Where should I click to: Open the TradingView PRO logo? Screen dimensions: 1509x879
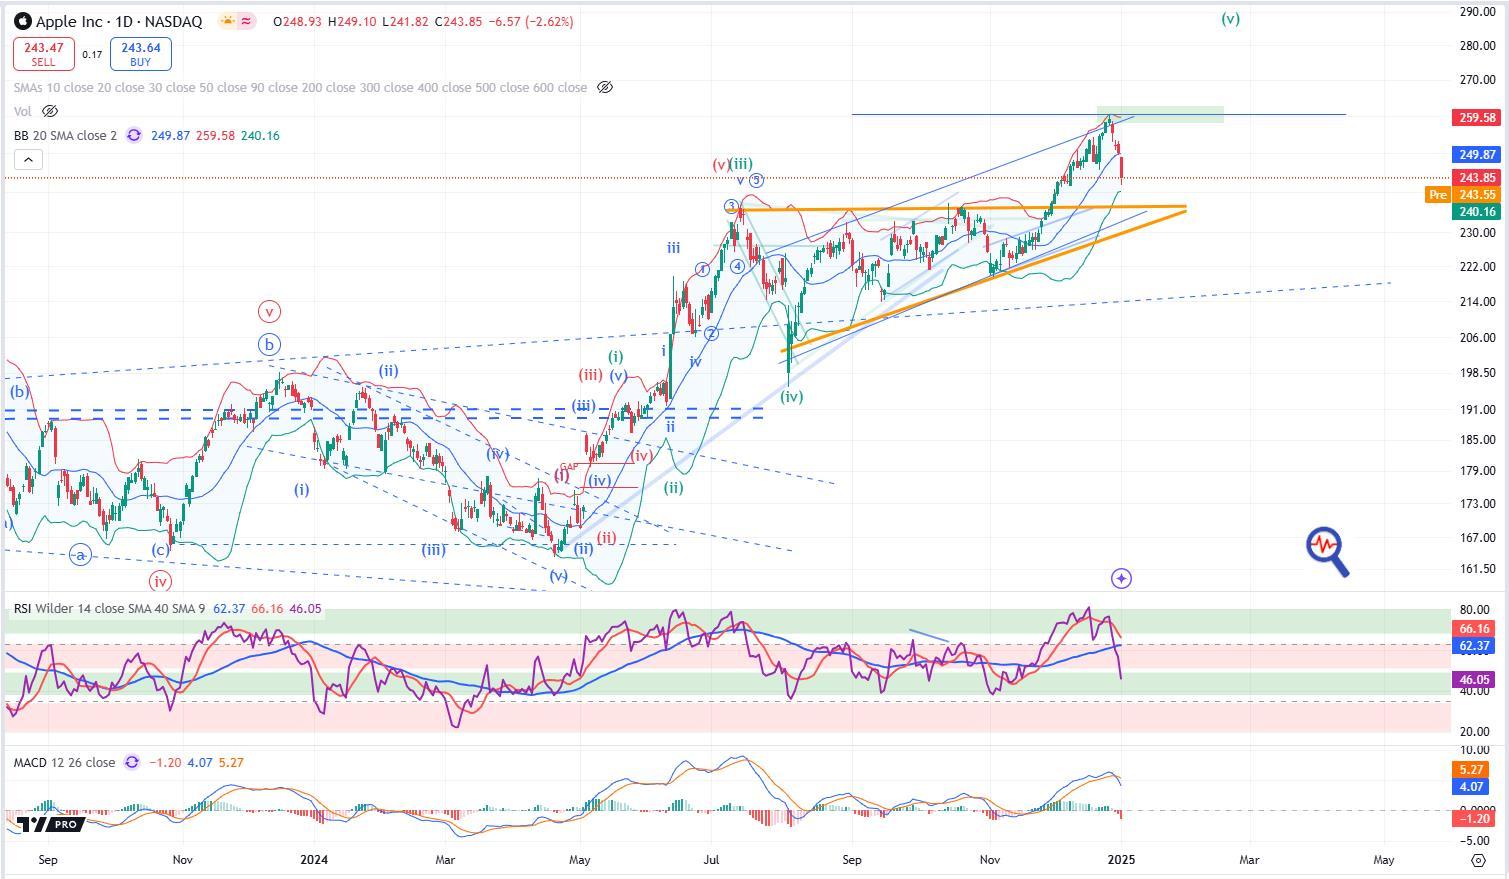click(x=50, y=824)
